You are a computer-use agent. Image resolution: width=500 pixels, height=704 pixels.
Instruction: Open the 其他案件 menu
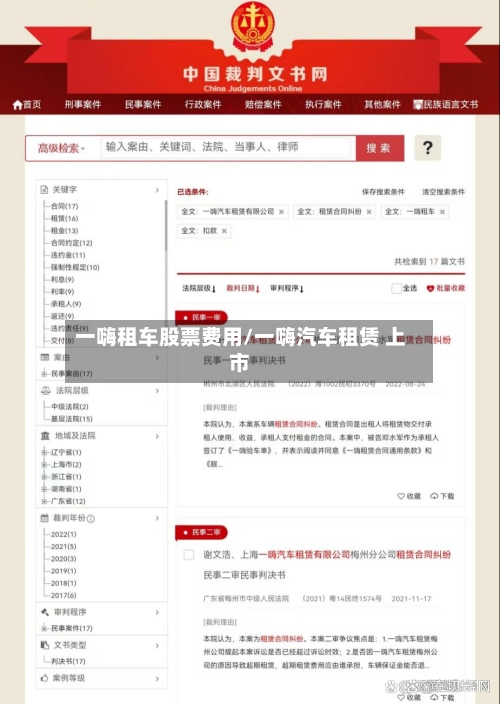coord(382,105)
